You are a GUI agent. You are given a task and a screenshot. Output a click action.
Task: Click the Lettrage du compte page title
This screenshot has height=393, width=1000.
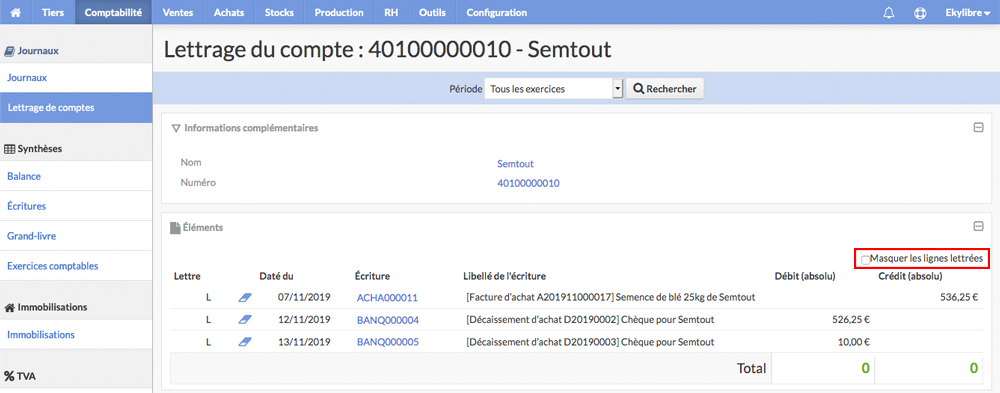[x=388, y=49]
